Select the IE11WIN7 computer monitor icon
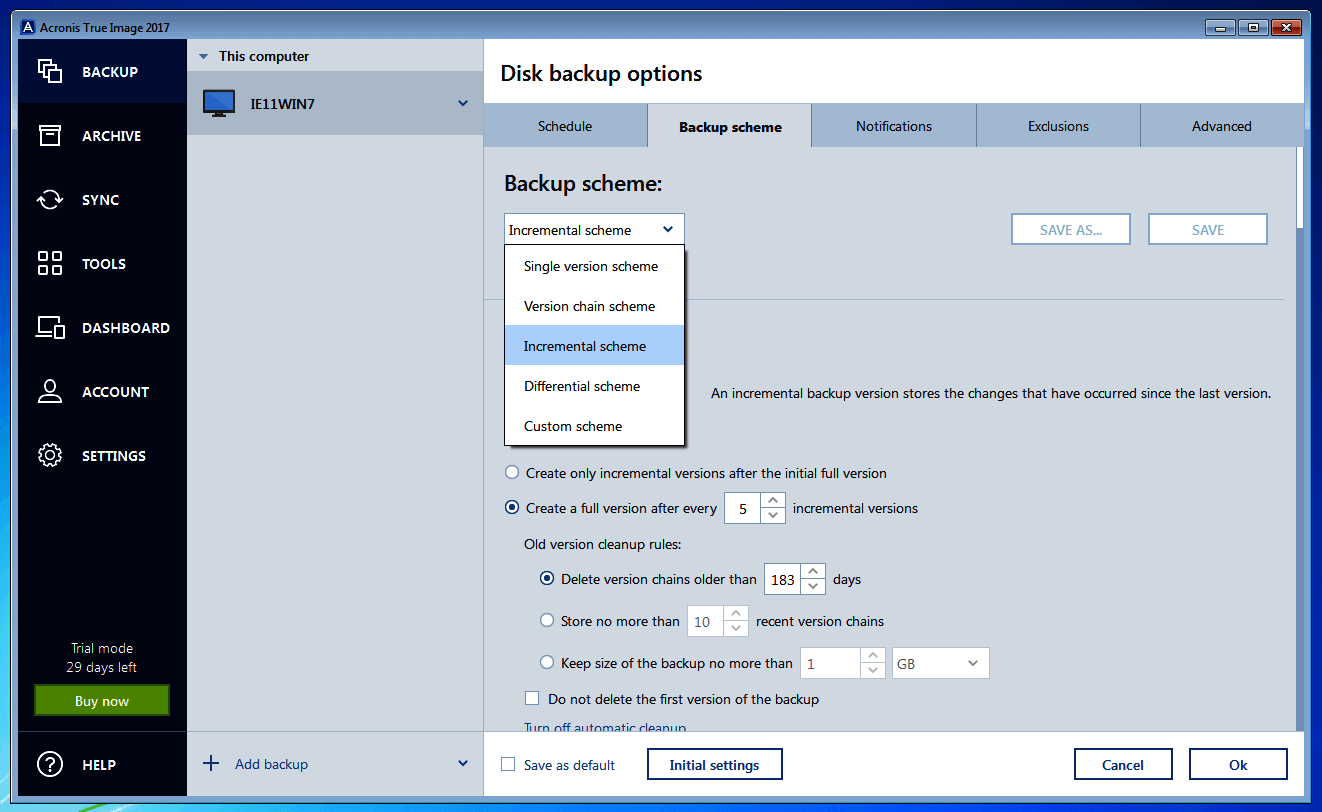Viewport: 1322px width, 812px height. click(220, 102)
